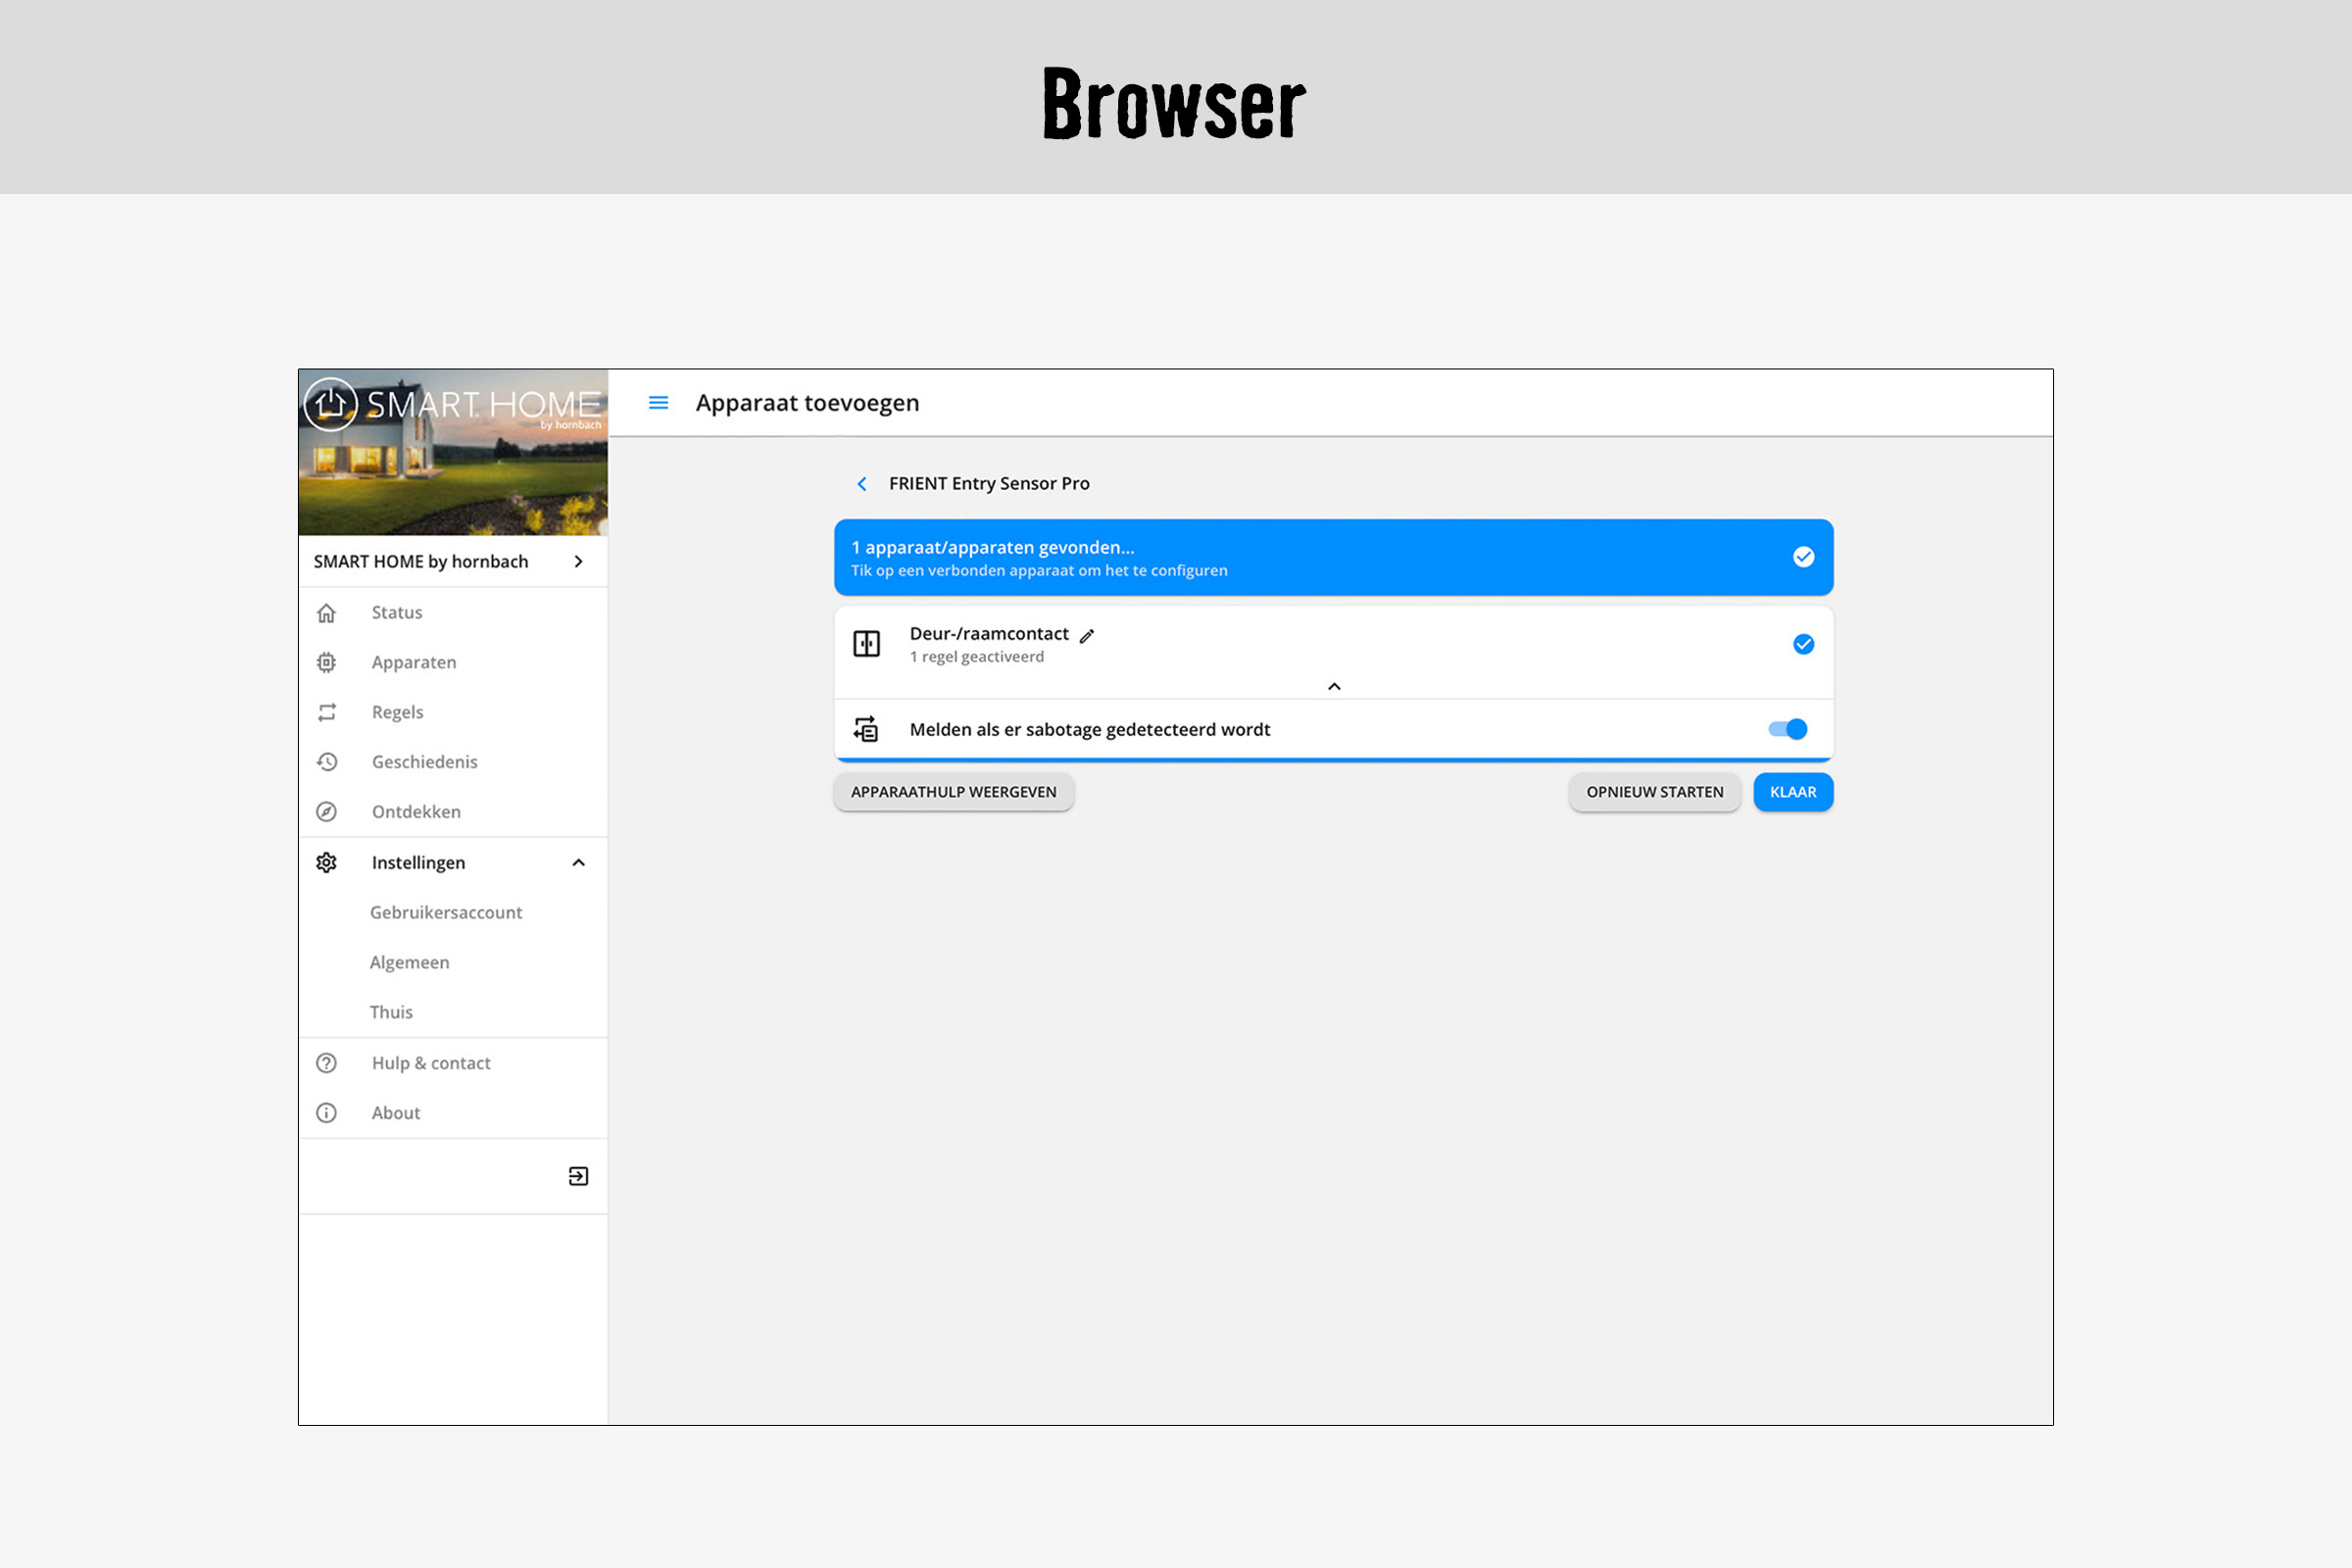Click the 'Deur-/raamcontact' device name
The height and width of the screenshot is (1568, 2352).
coord(988,634)
